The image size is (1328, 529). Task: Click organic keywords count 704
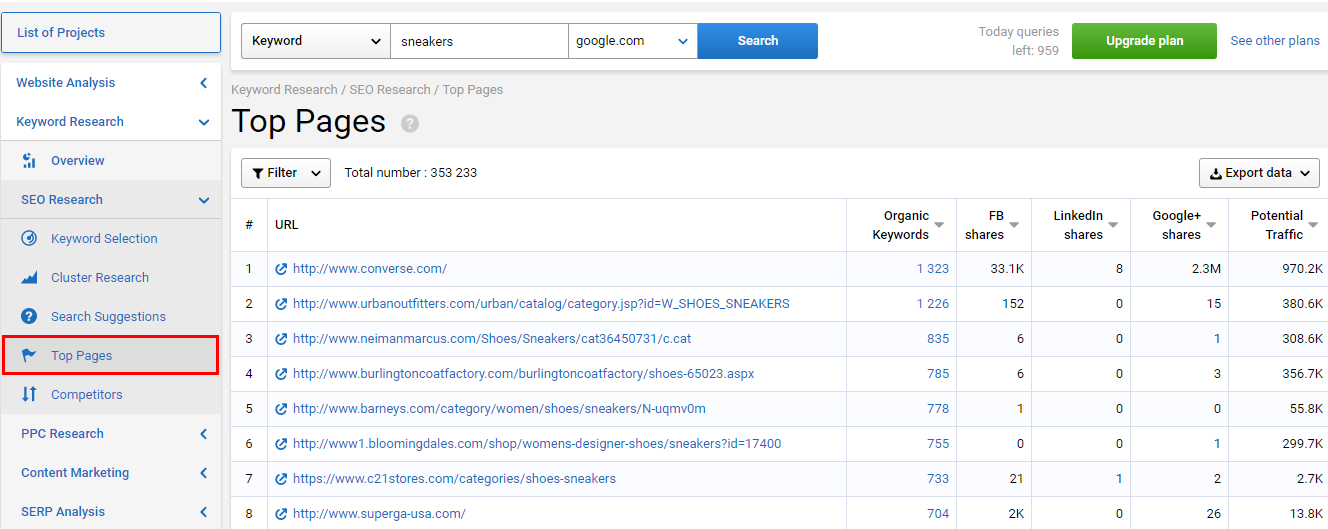pos(938,514)
